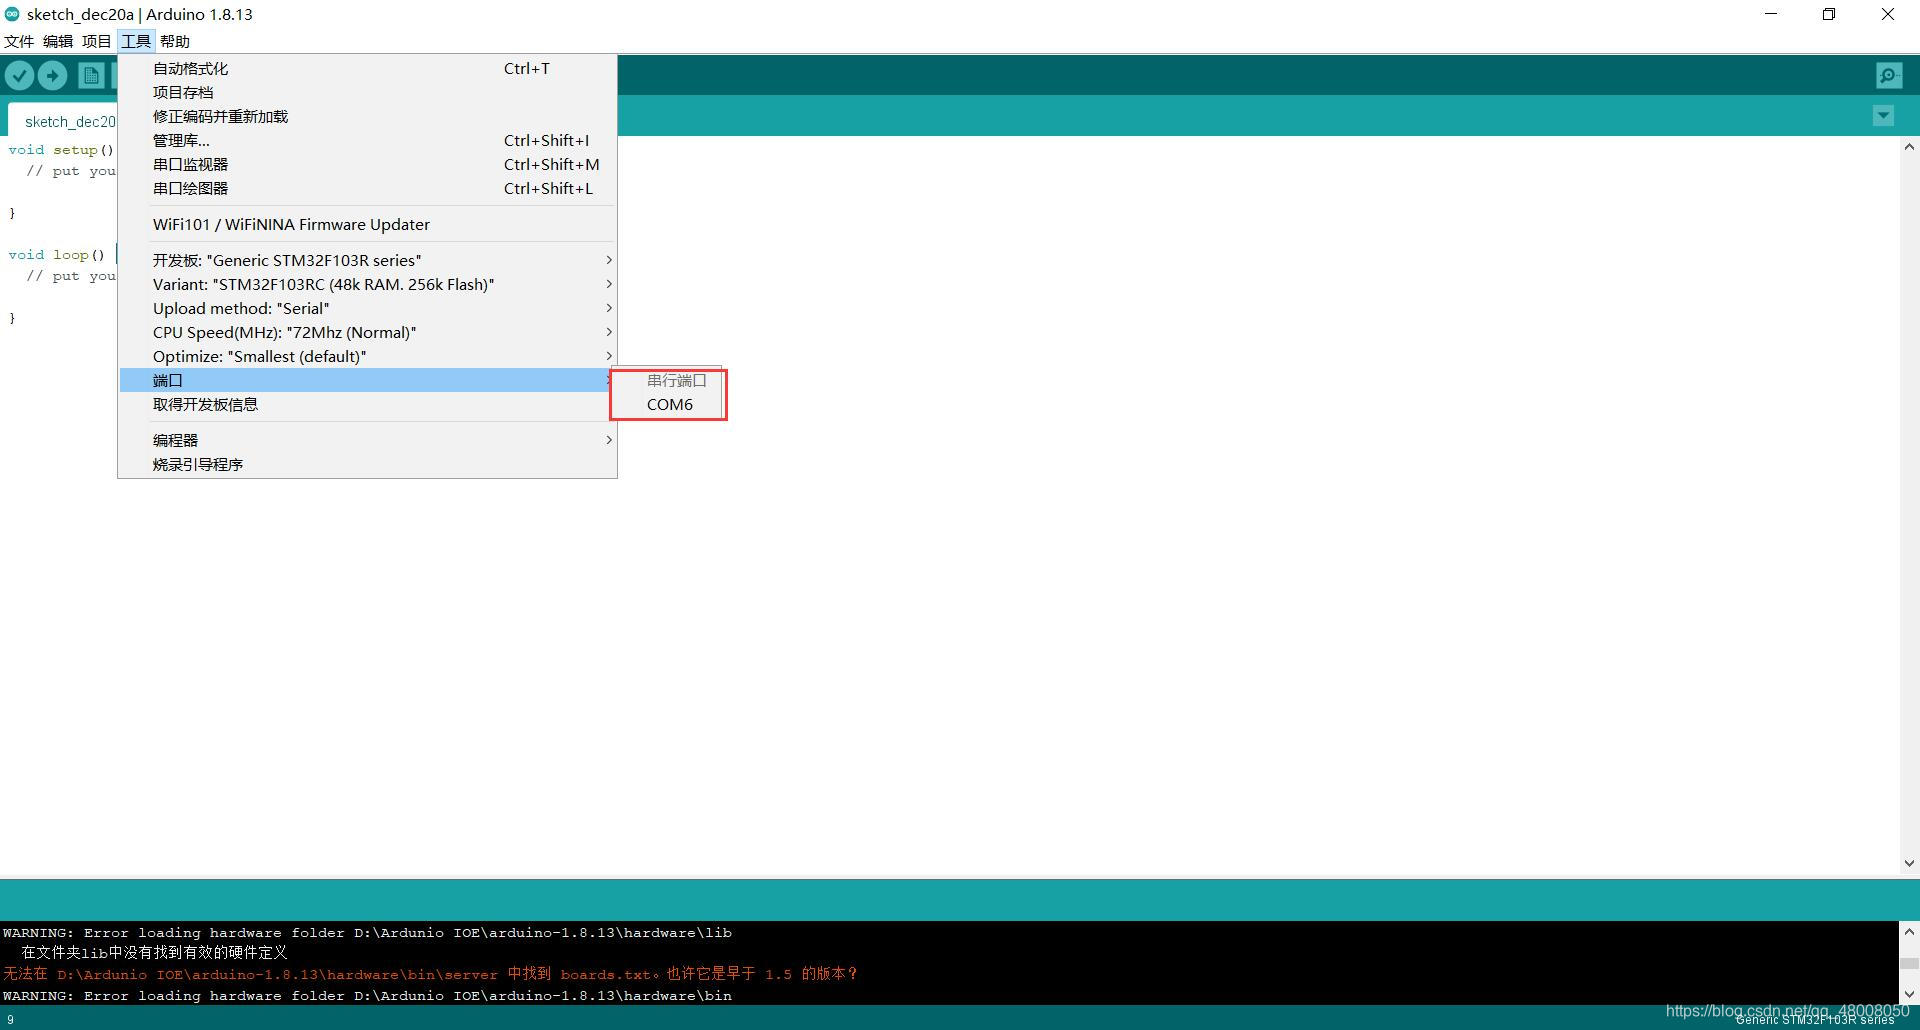
Task: Open the 项目 menu
Action: [x=97, y=41]
